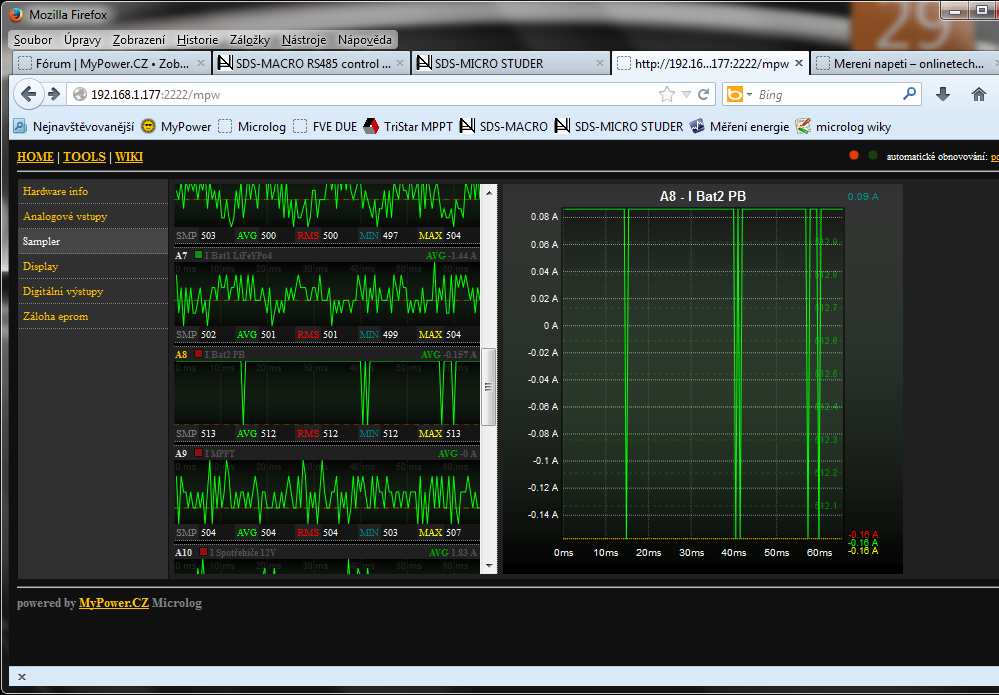This screenshot has width=999, height=695.
Task: Click the red auto-refresh indicator dot
Action: (x=854, y=155)
